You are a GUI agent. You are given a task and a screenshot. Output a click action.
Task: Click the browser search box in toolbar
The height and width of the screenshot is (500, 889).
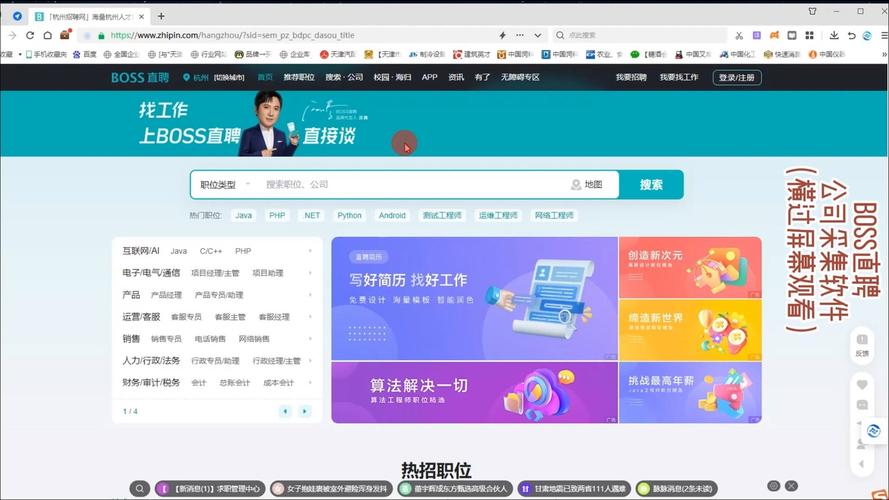coord(640,35)
